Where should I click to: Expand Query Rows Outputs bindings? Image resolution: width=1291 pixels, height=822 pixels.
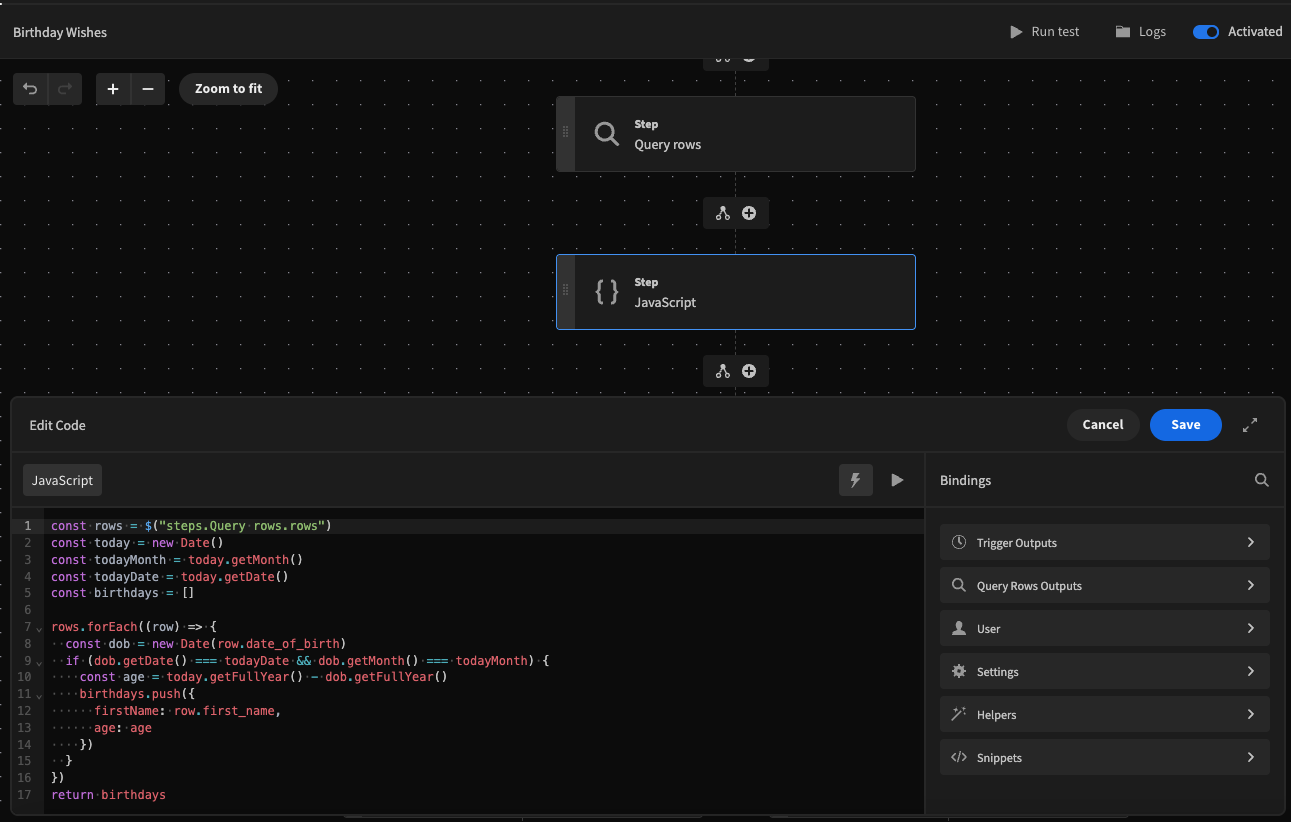(x=1104, y=585)
